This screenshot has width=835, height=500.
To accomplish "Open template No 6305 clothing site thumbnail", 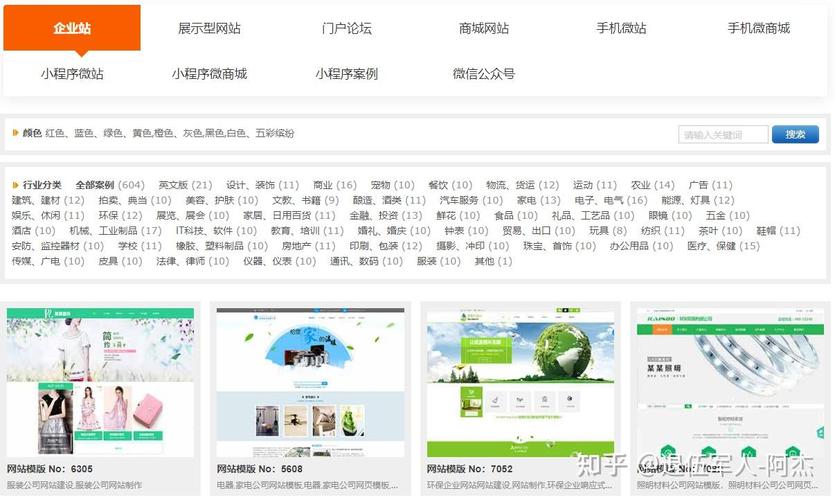I will pyautogui.click(x=100, y=382).
